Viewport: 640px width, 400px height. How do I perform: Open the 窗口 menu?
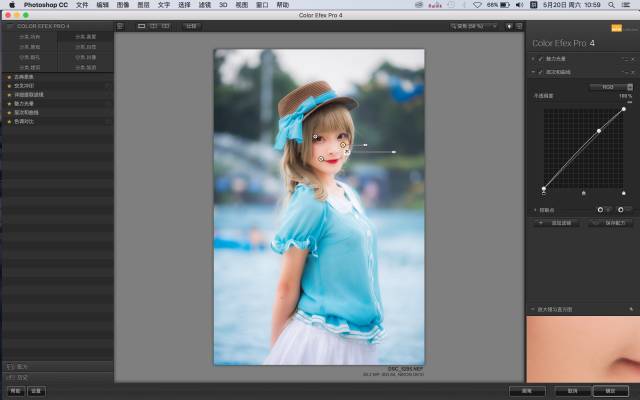262,5
